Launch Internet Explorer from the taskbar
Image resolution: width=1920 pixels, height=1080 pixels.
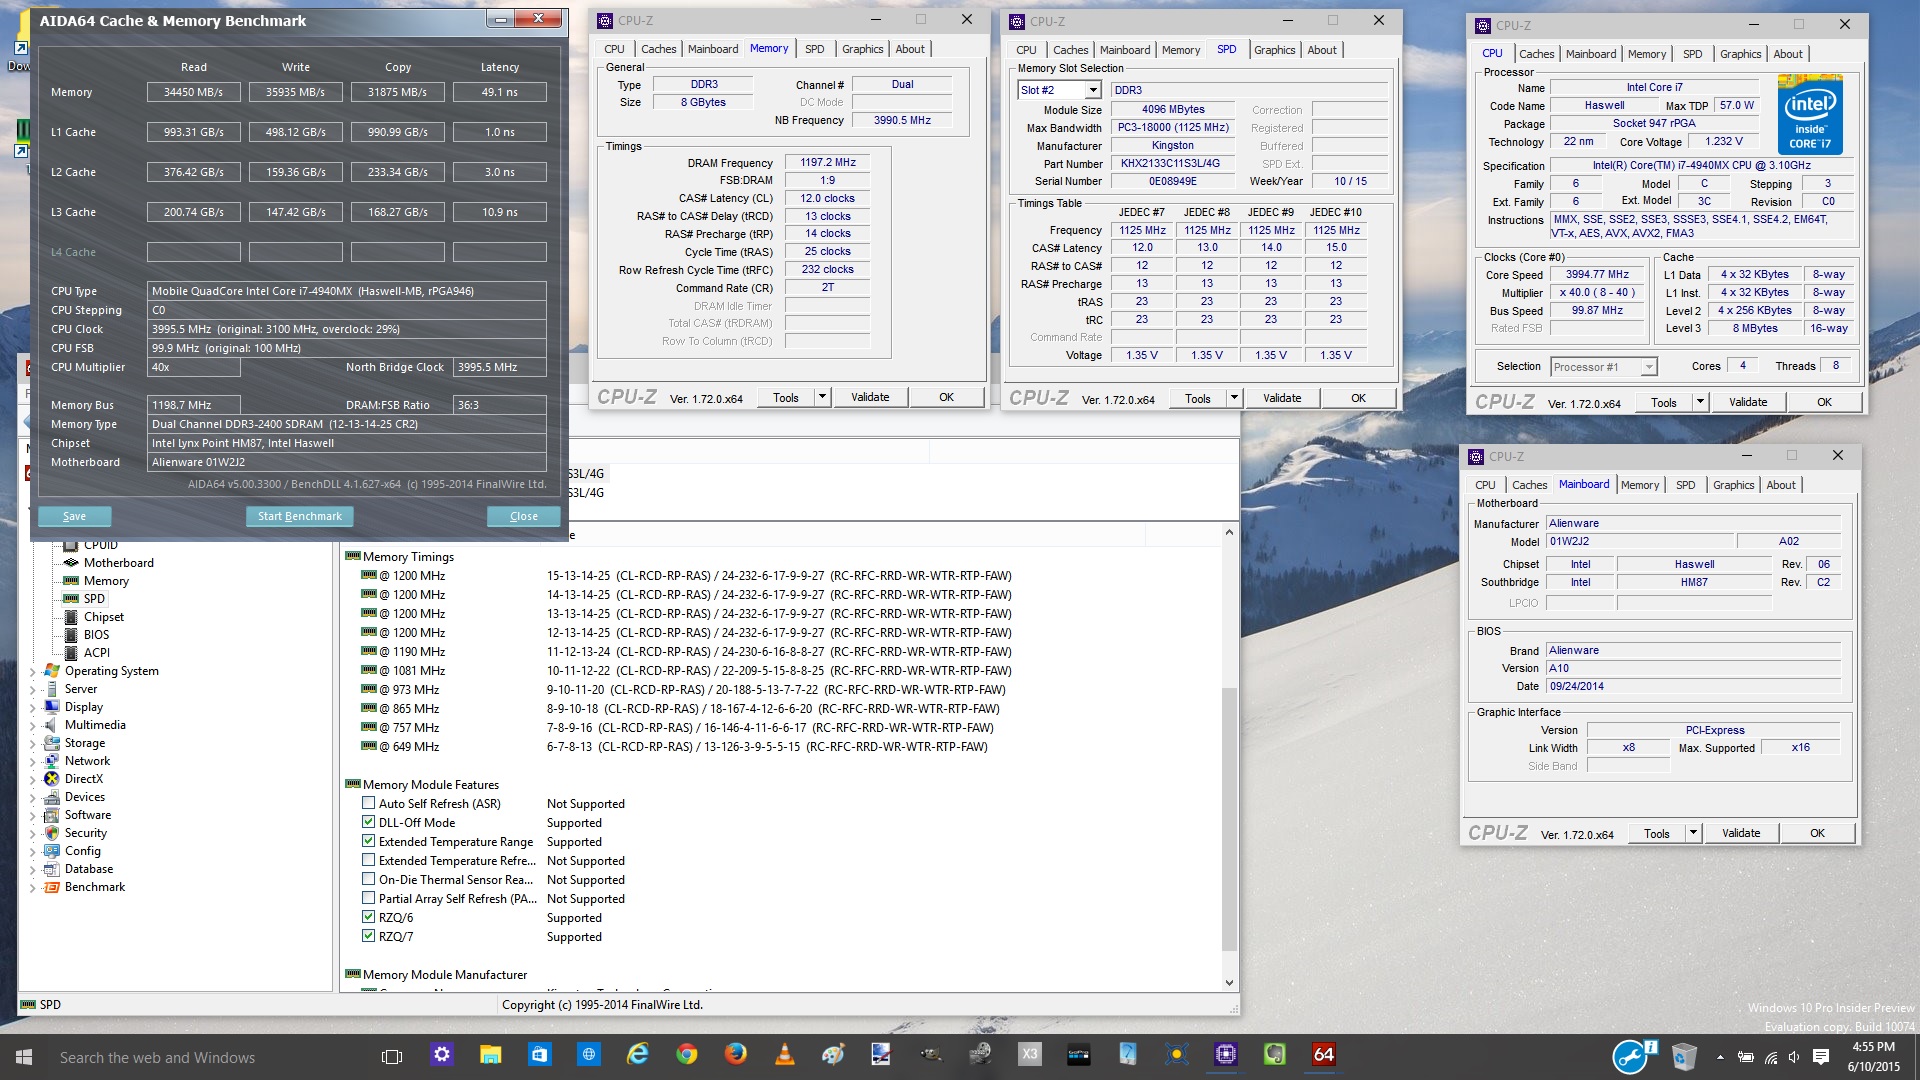pyautogui.click(x=637, y=1054)
